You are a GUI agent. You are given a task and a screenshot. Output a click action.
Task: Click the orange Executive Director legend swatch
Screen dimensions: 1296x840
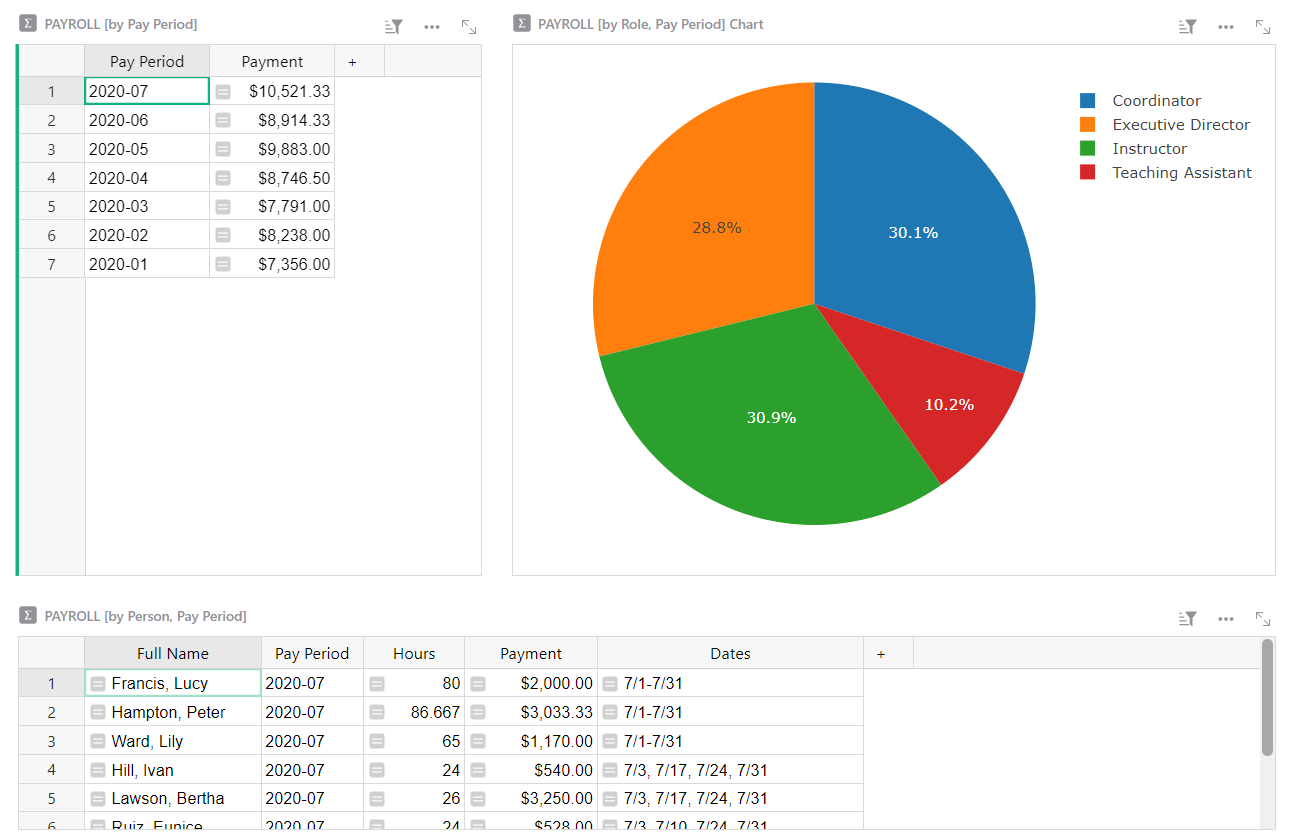[1088, 125]
